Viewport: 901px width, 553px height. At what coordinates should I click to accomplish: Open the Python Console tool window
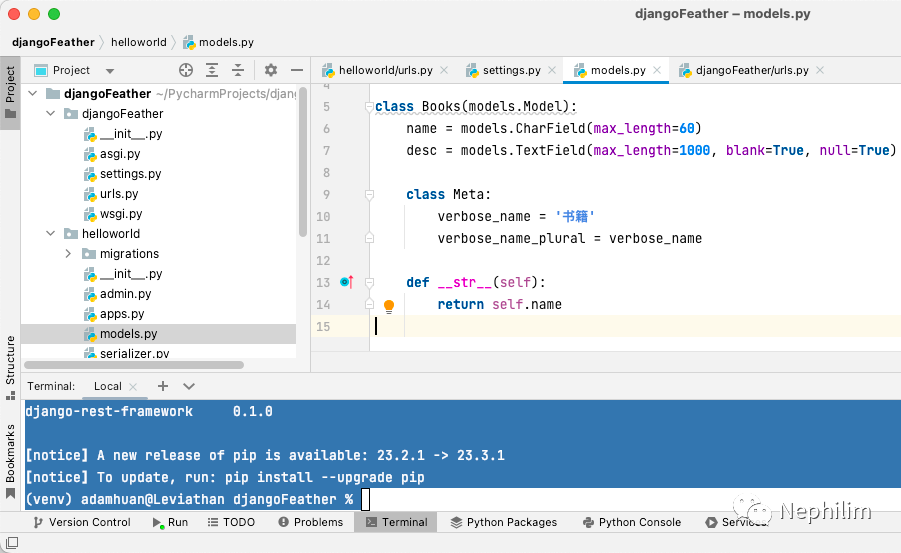[x=632, y=522]
